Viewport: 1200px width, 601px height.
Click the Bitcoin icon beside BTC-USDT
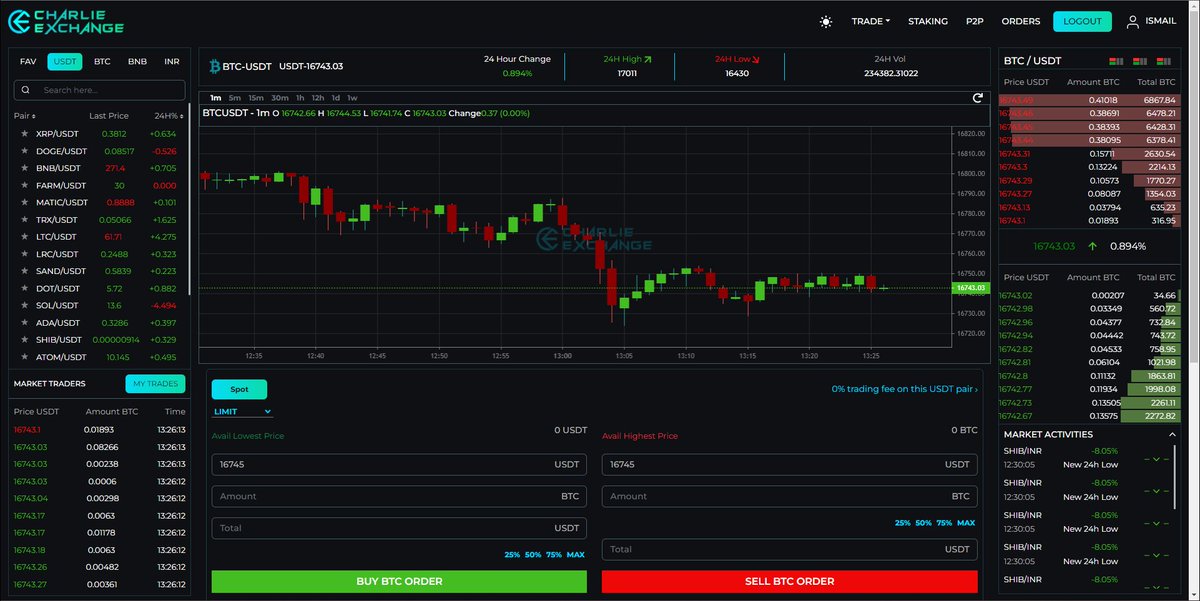[x=214, y=67]
